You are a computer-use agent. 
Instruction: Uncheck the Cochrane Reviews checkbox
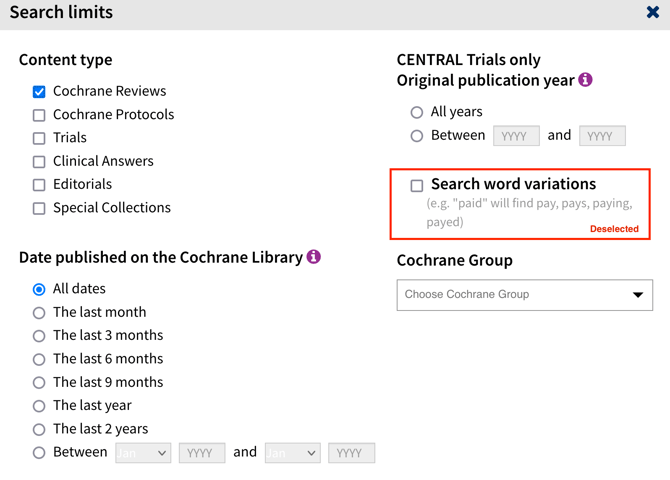pos(39,91)
